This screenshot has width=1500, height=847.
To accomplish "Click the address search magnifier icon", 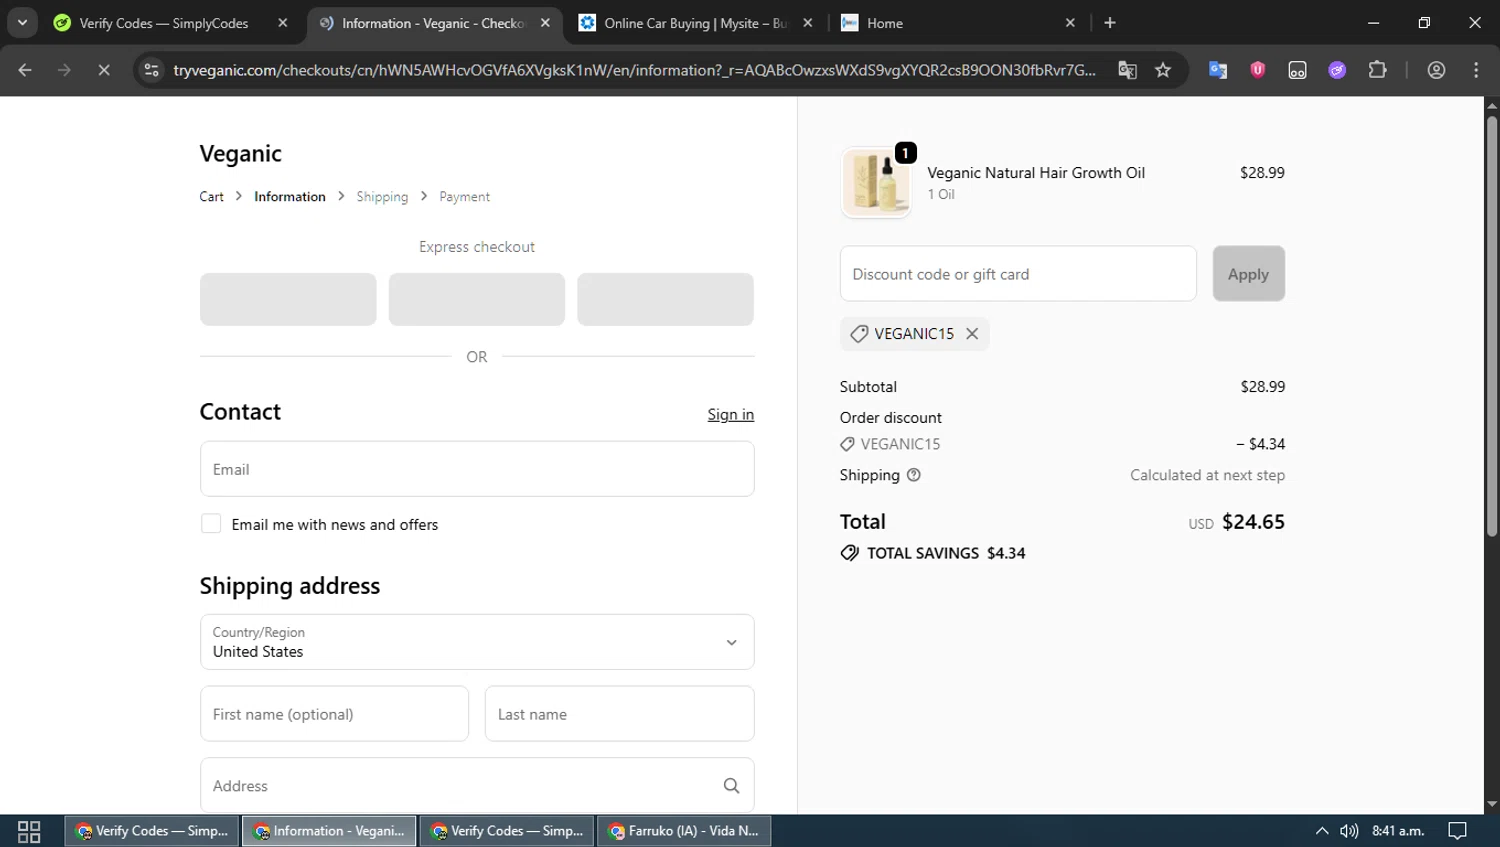I will coord(731,786).
